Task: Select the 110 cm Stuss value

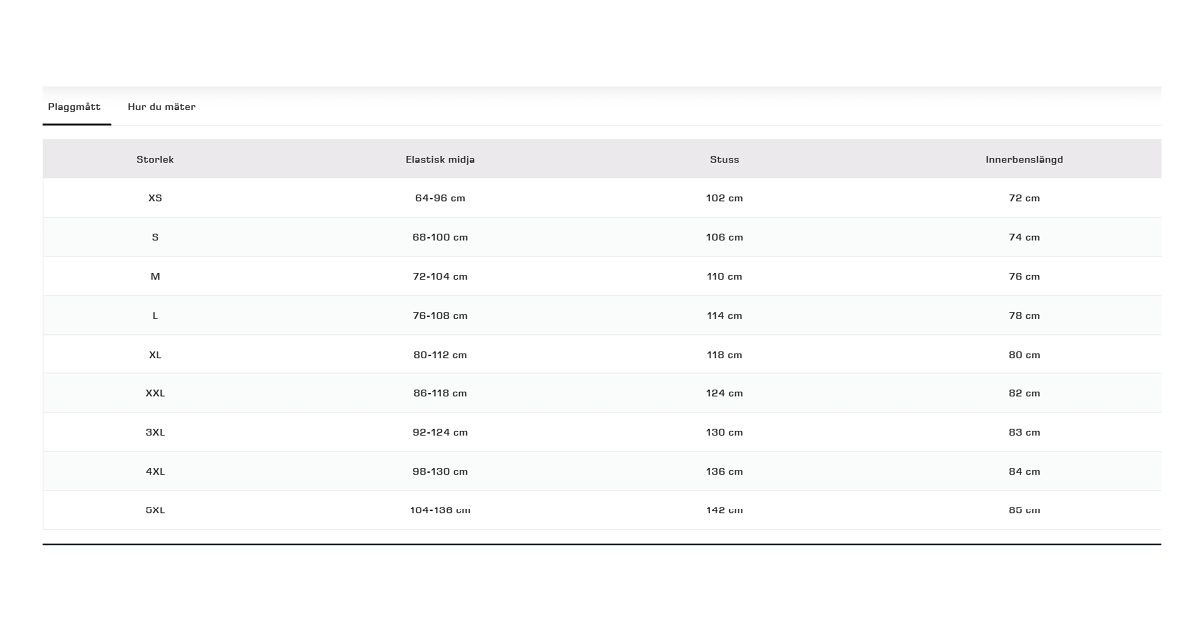Action: pyautogui.click(x=724, y=276)
